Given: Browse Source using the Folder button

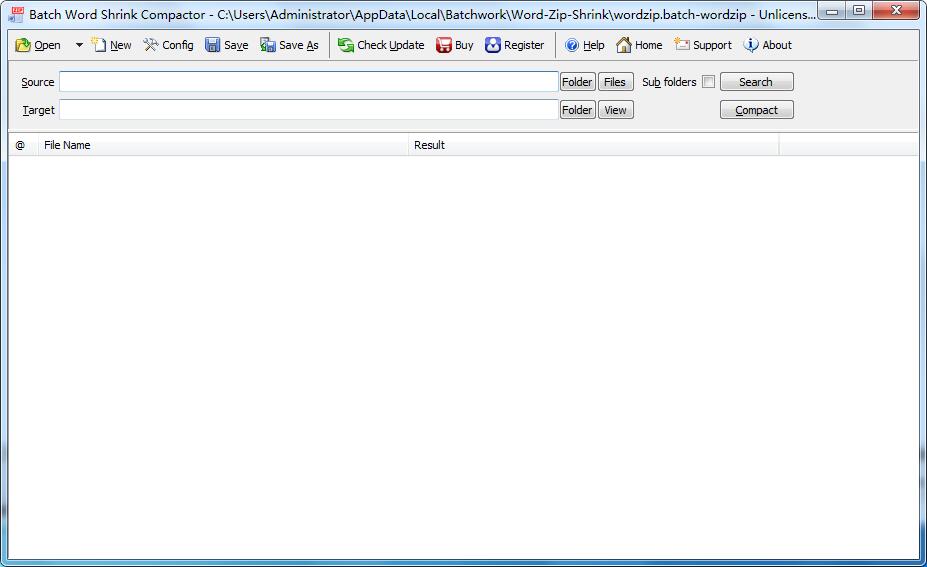Looking at the screenshot, I should (x=578, y=82).
